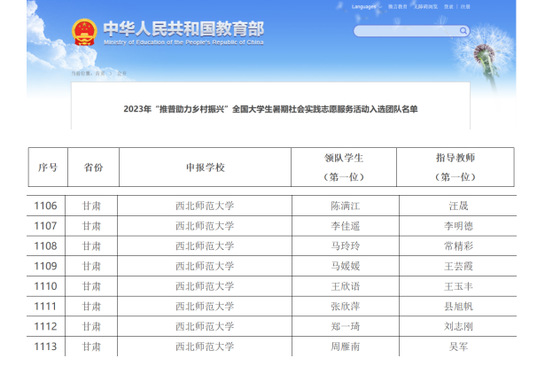Screen dimensions: 553x366
Task: Click the 注册 register link
Action: (465, 7)
